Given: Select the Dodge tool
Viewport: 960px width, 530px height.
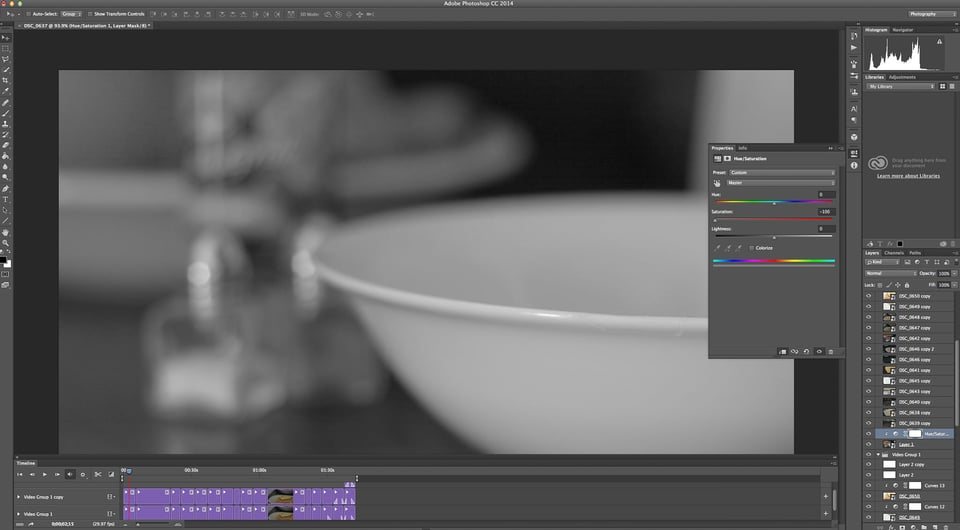Looking at the screenshot, I should [x=6, y=177].
